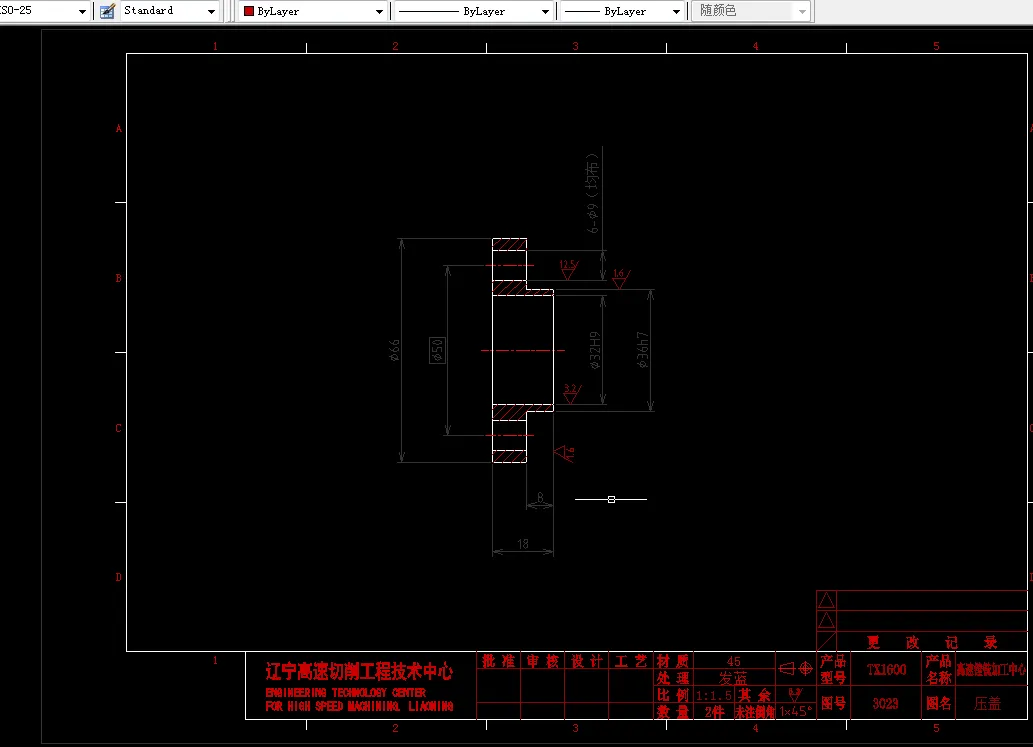Click the 发蓝 treatment value
1033x747 pixels.
click(733, 678)
